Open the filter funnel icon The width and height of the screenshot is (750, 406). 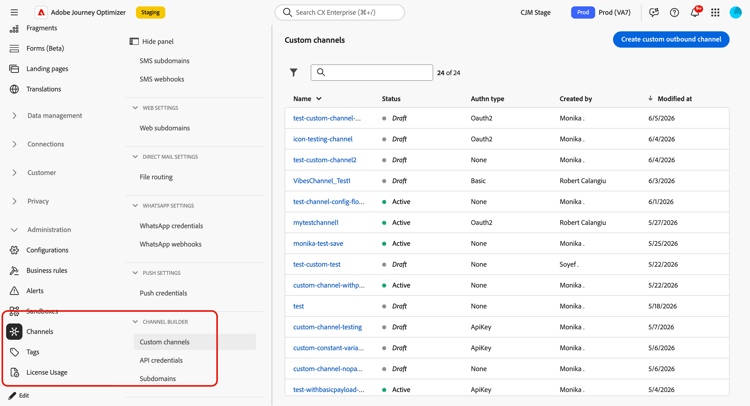(294, 73)
